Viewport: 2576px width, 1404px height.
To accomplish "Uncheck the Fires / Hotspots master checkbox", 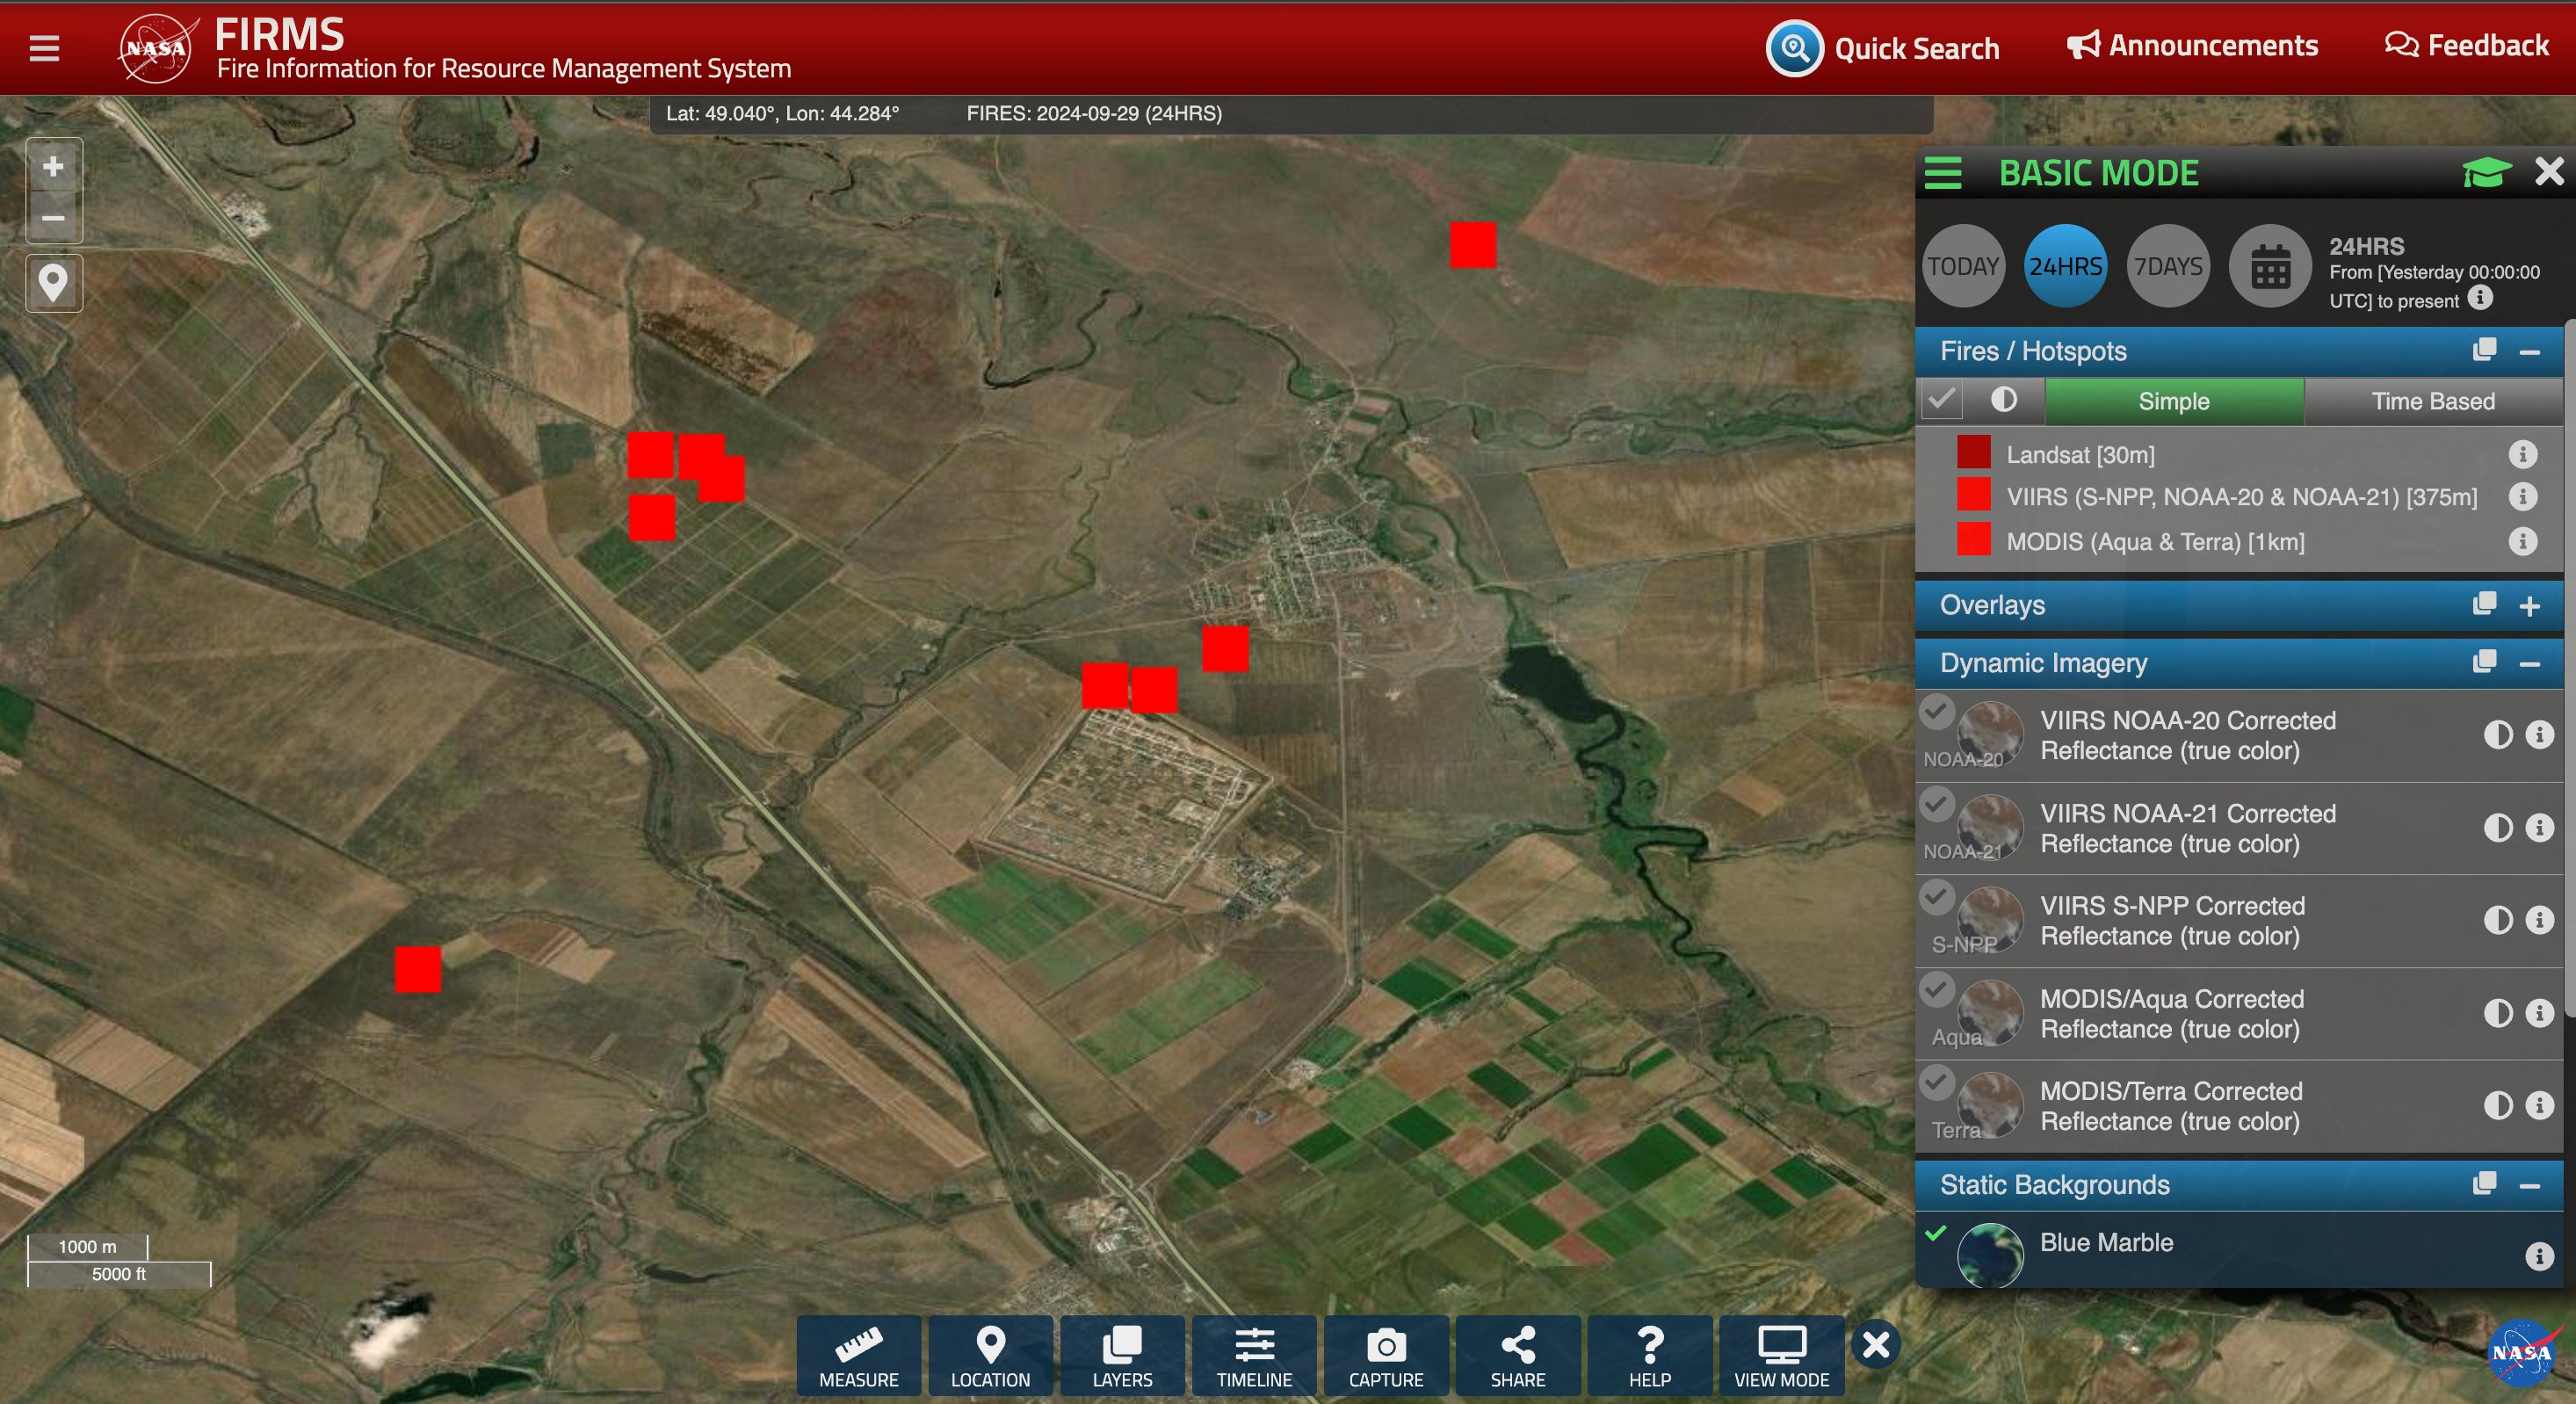I will (1941, 400).
